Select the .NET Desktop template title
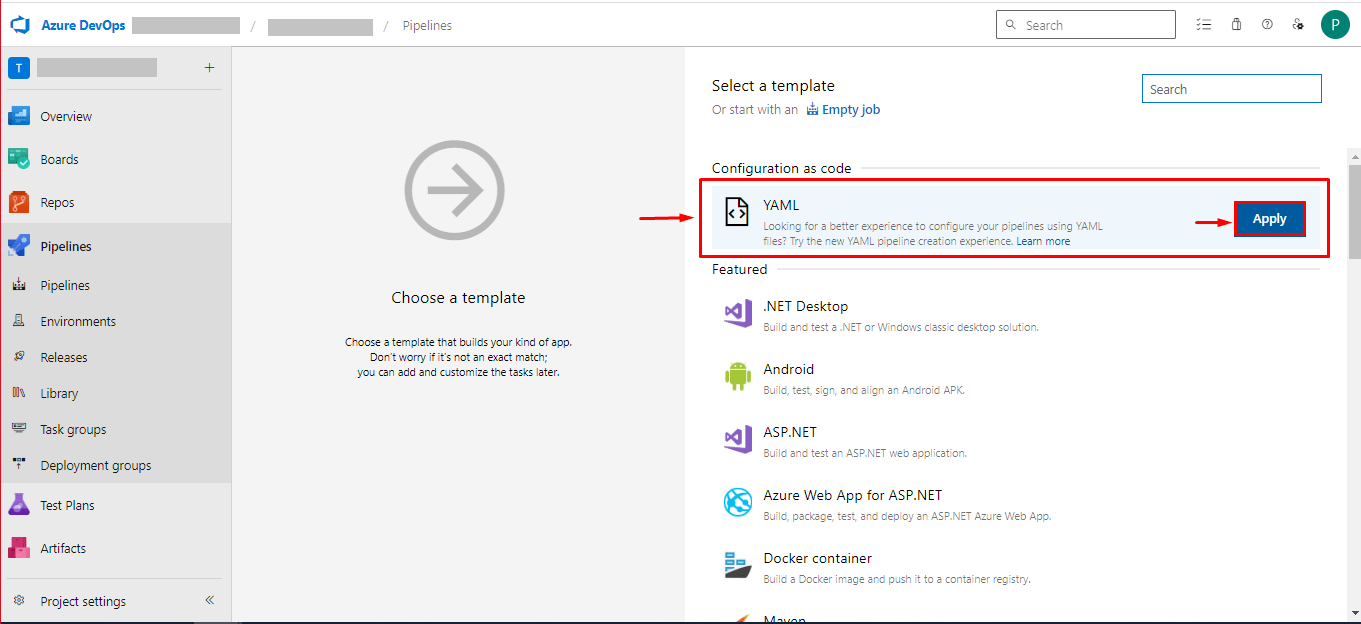This screenshot has width=1361, height=624. 805,306
